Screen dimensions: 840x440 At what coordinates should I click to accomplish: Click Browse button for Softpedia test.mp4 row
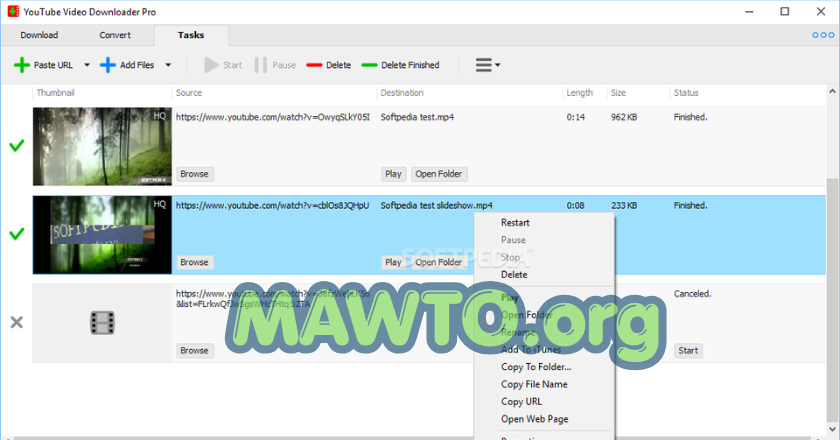194,174
